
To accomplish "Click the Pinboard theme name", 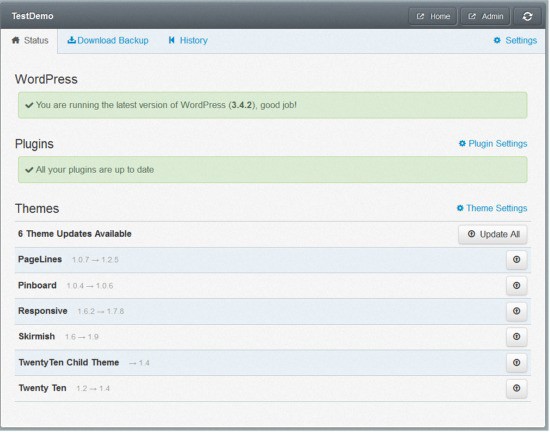I will coord(37,285).
